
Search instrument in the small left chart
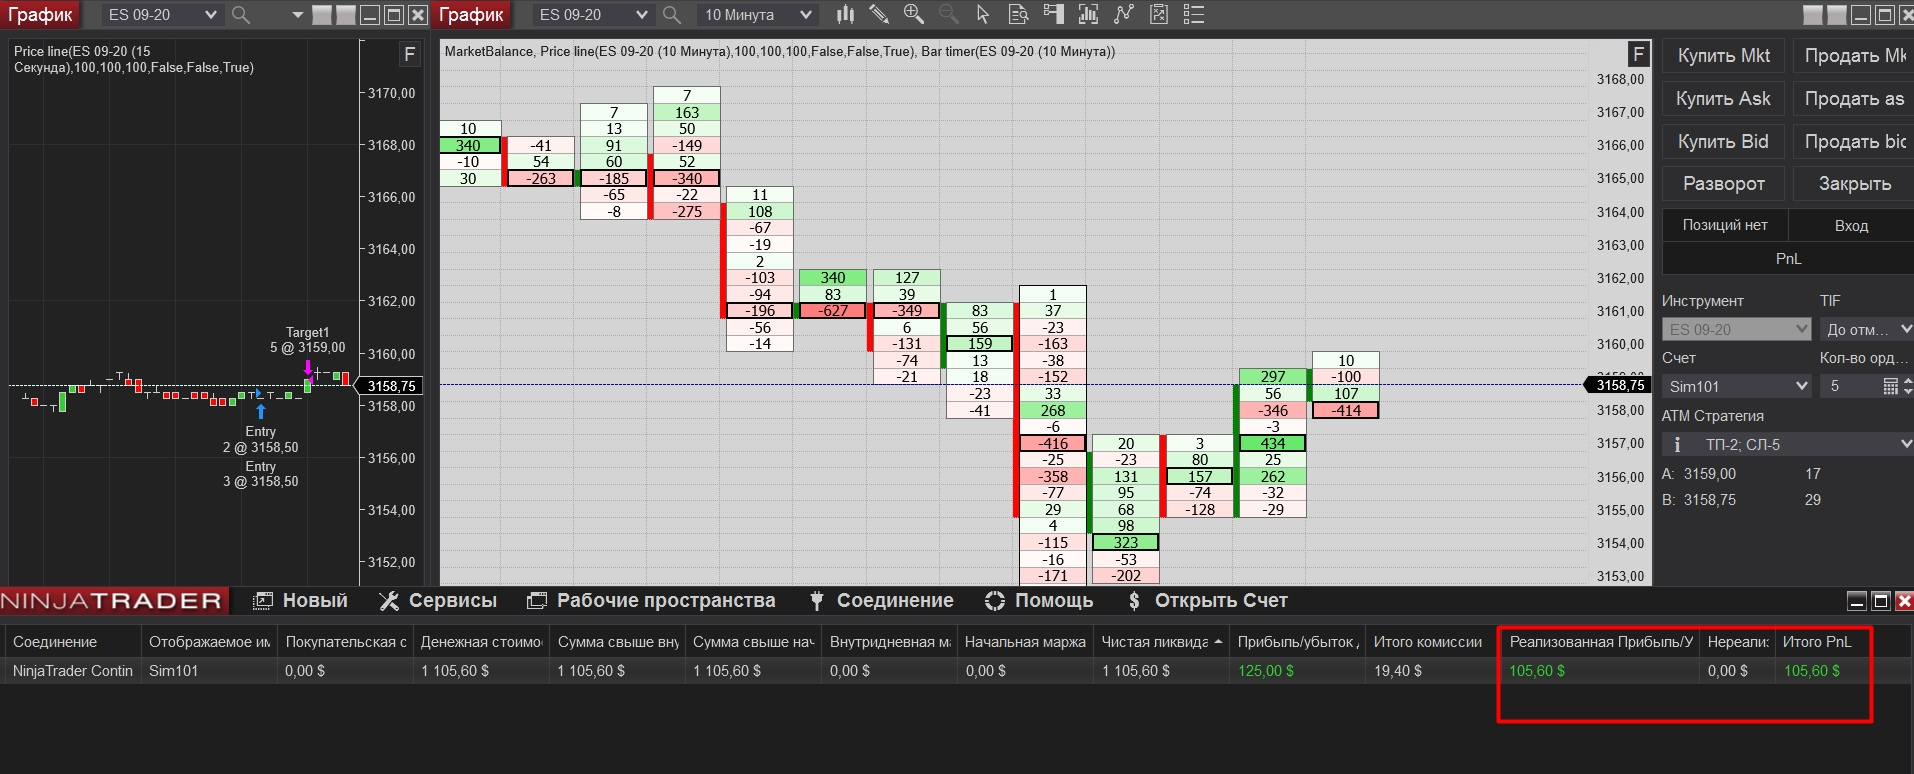240,15
